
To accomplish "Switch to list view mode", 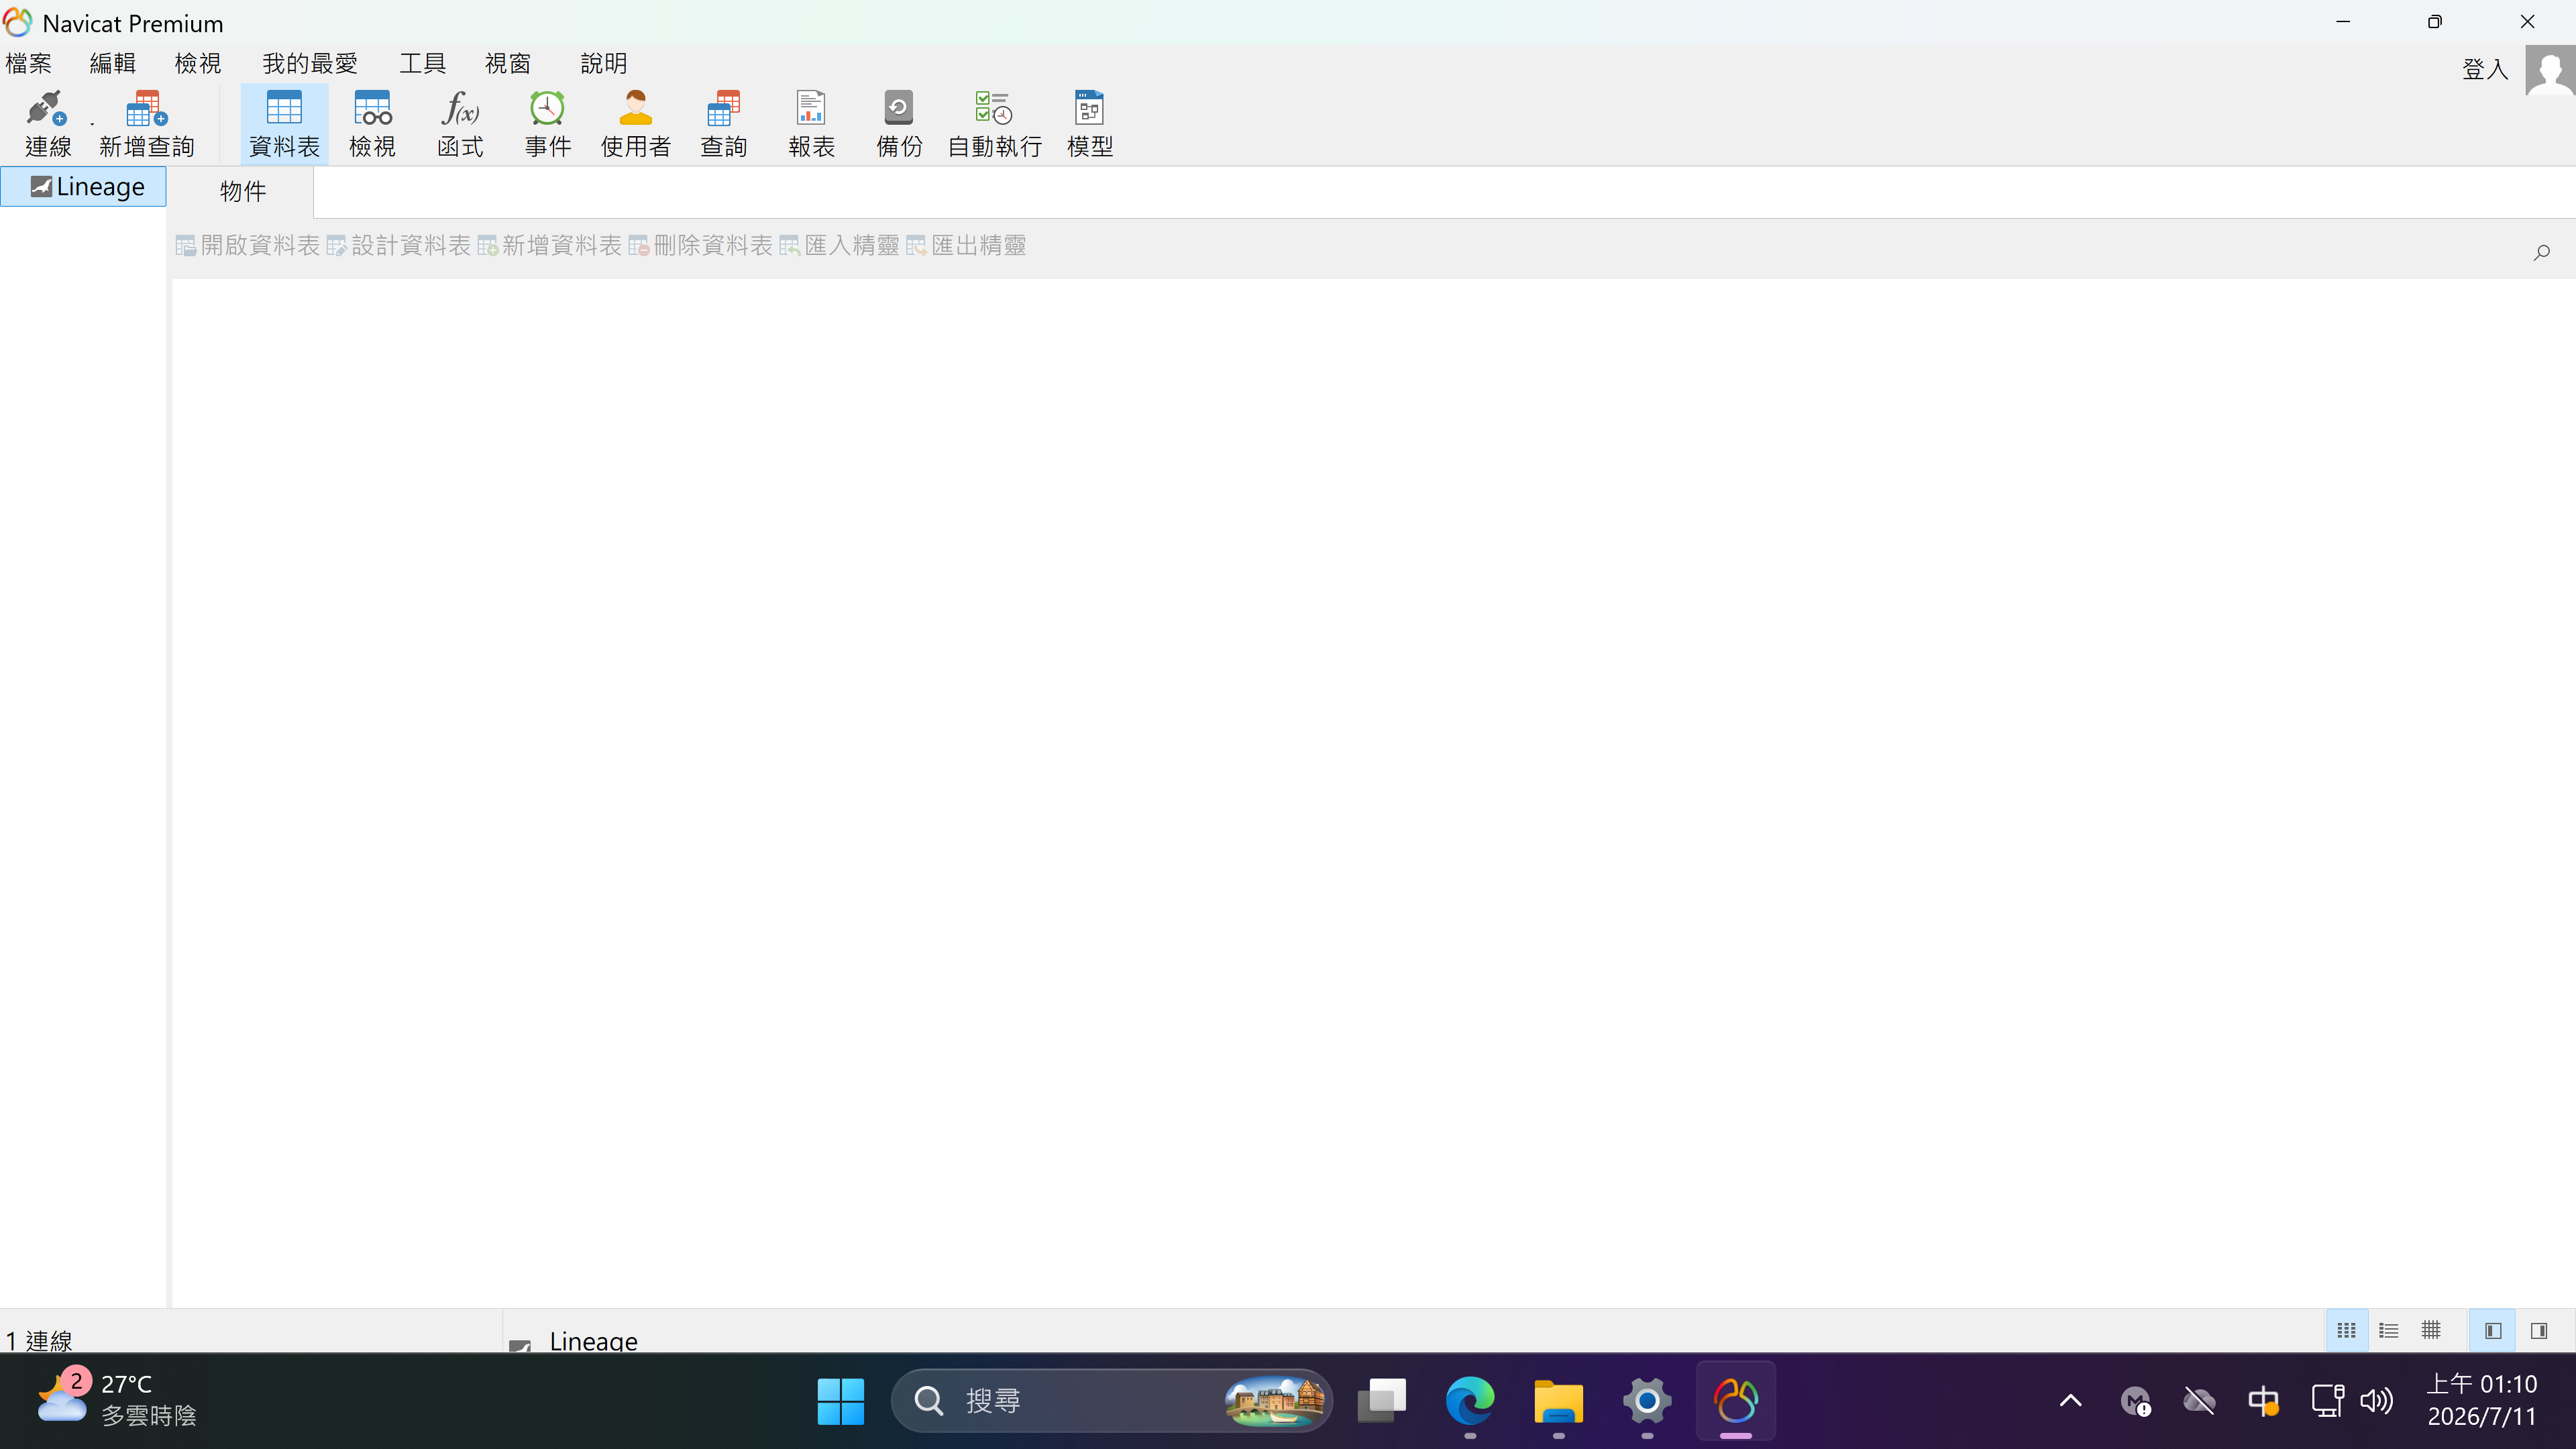I will click(x=2389, y=1330).
